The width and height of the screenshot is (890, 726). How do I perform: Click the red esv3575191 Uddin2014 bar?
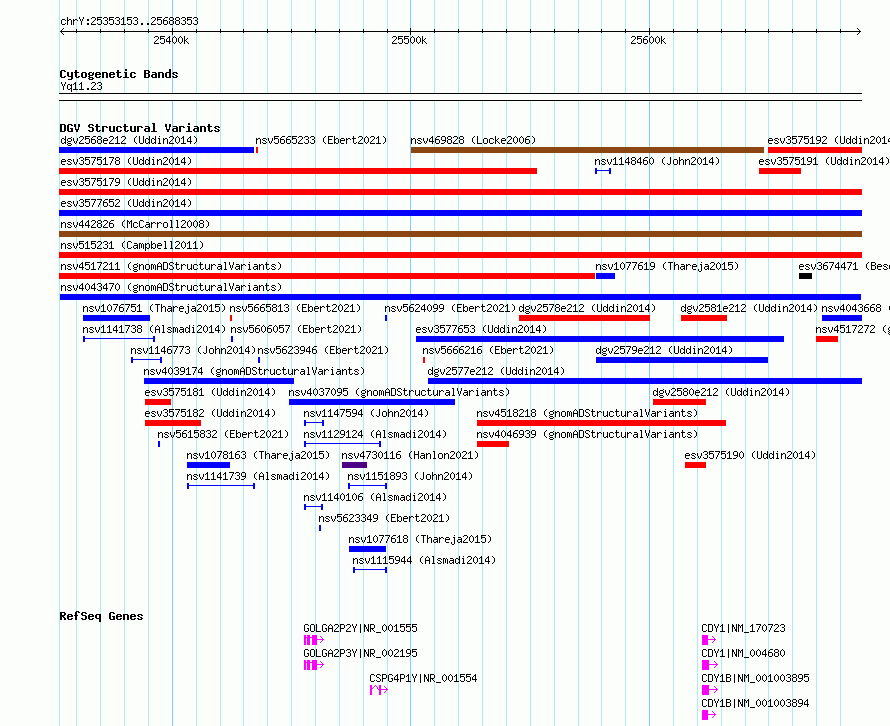(780, 171)
